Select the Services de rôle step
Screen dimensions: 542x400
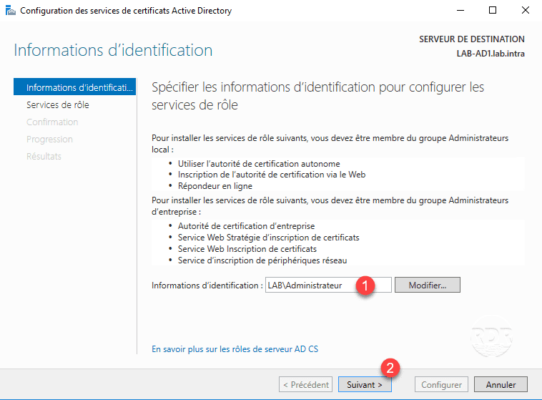pyautogui.click(x=58, y=105)
